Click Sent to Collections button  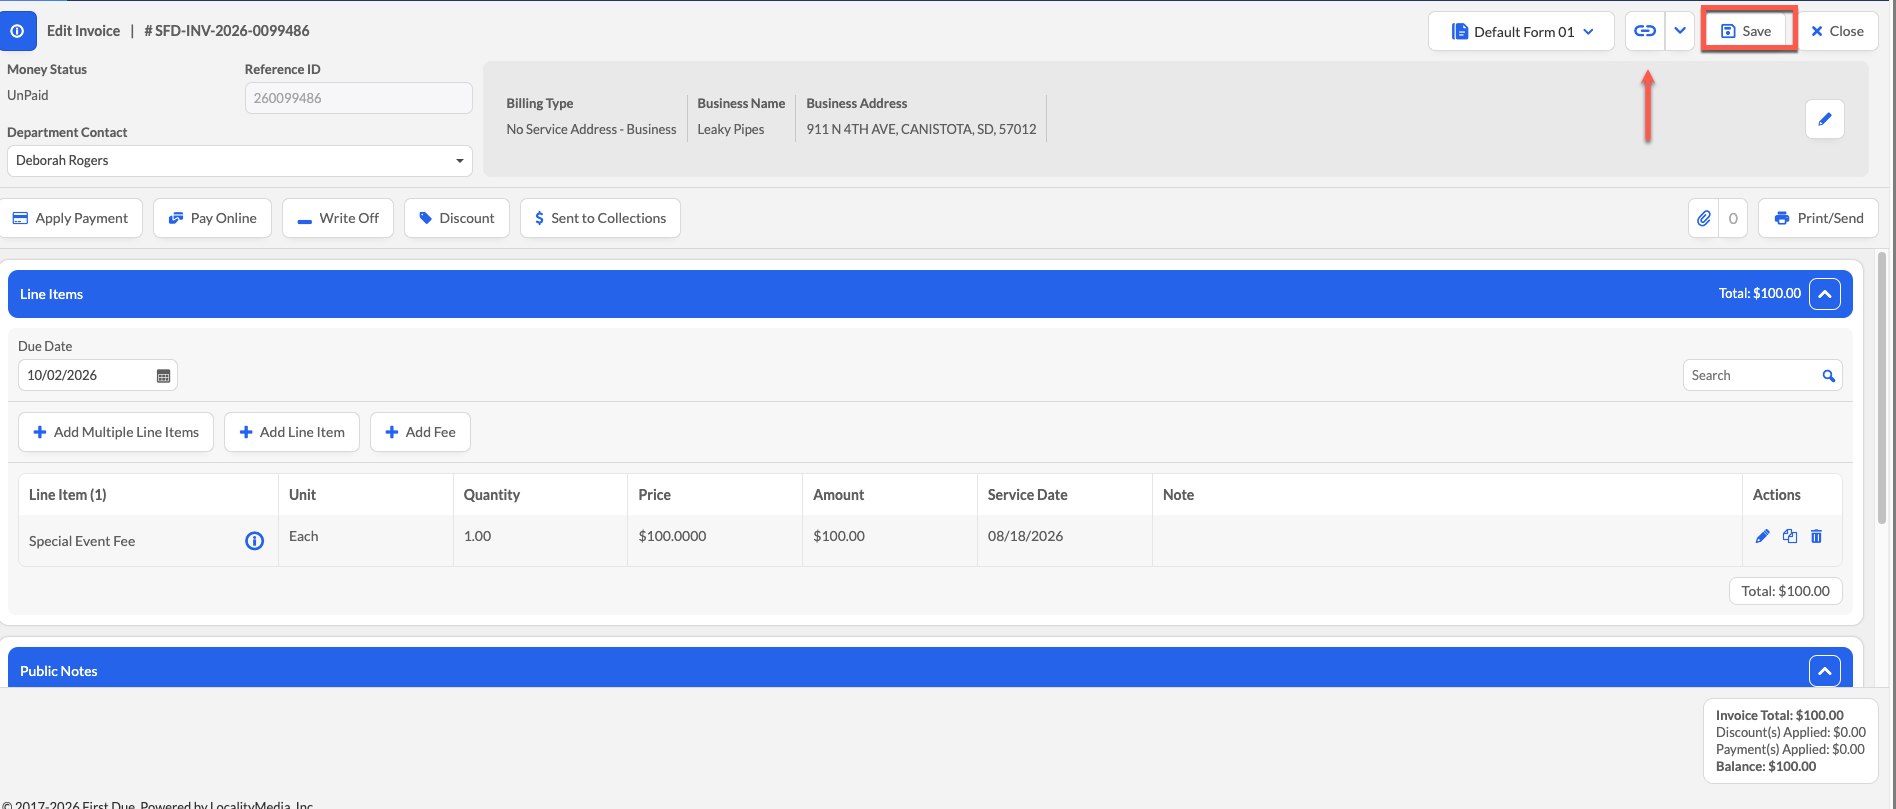[x=600, y=218]
